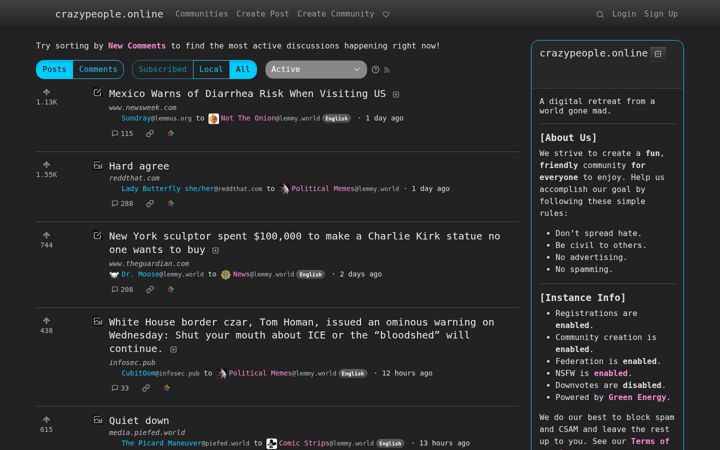Upvote the New York sculptor post
720x450 pixels.
[46, 235]
